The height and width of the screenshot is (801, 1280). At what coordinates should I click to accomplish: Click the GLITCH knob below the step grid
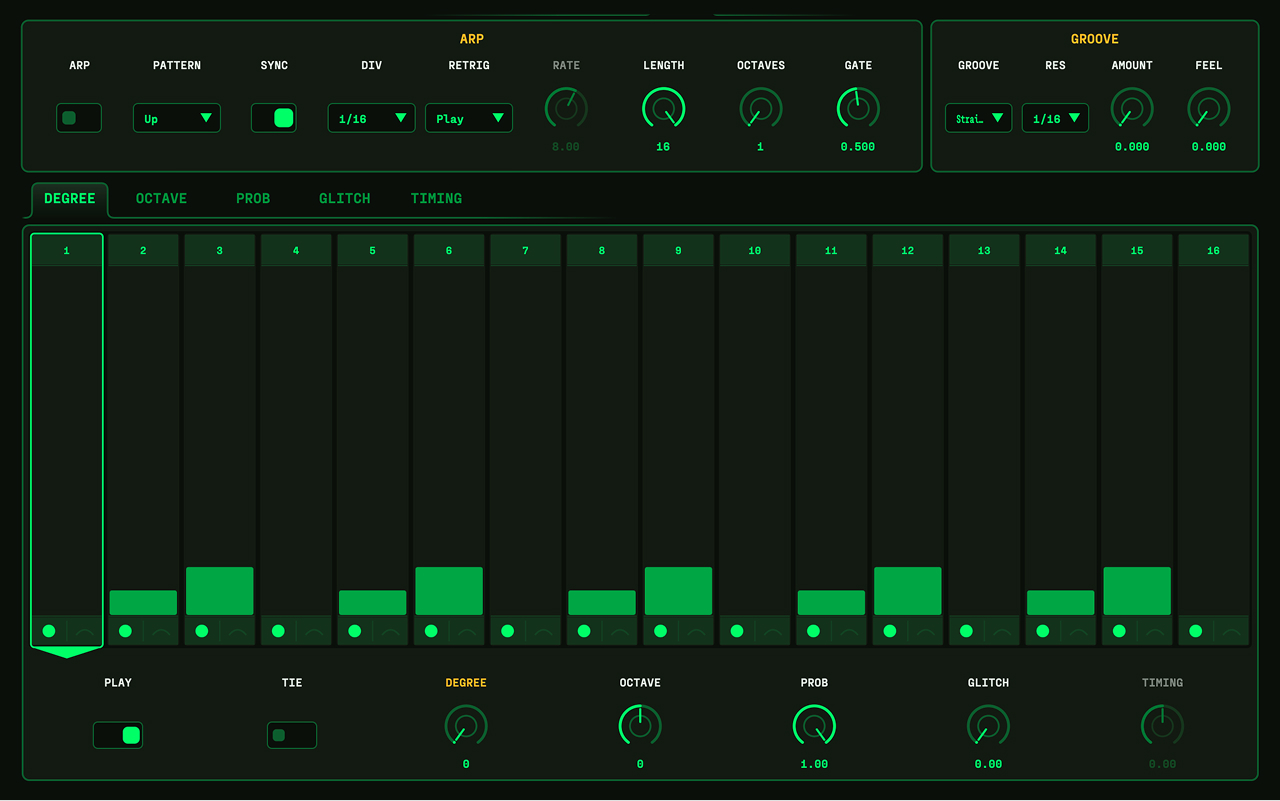tap(988, 726)
